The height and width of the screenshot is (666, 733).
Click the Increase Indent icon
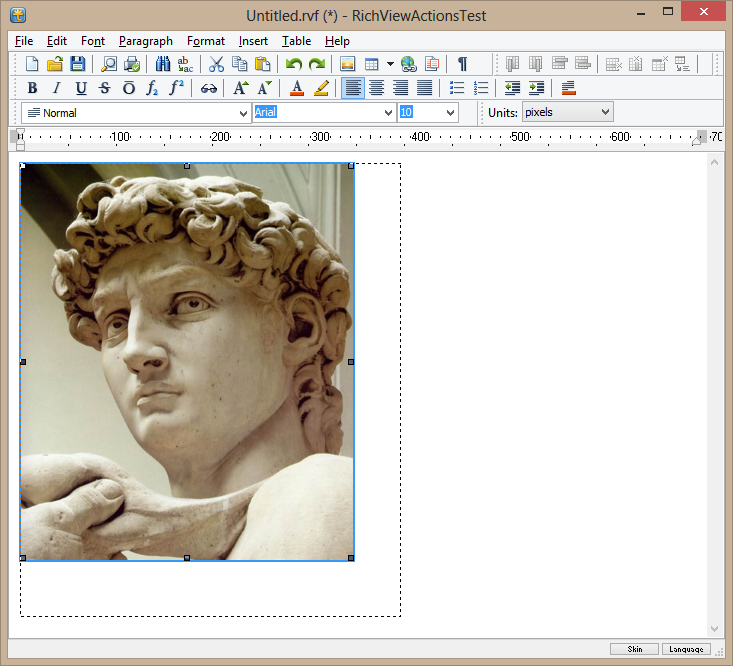pyautogui.click(x=537, y=88)
